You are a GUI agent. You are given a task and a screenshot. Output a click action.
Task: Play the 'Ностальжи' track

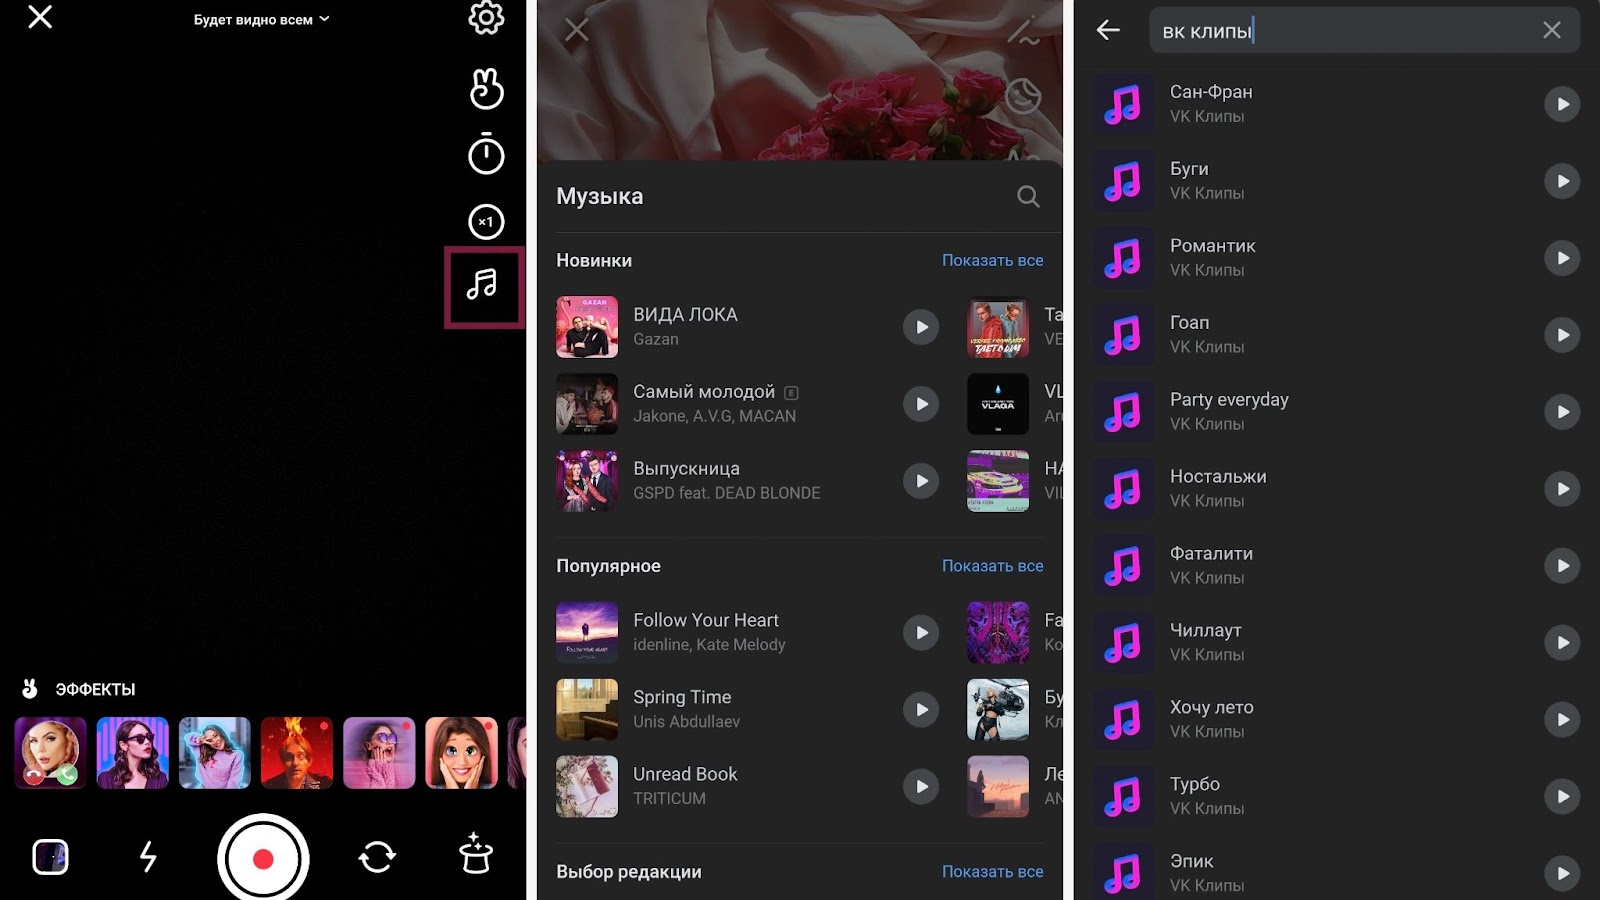[x=1562, y=489]
